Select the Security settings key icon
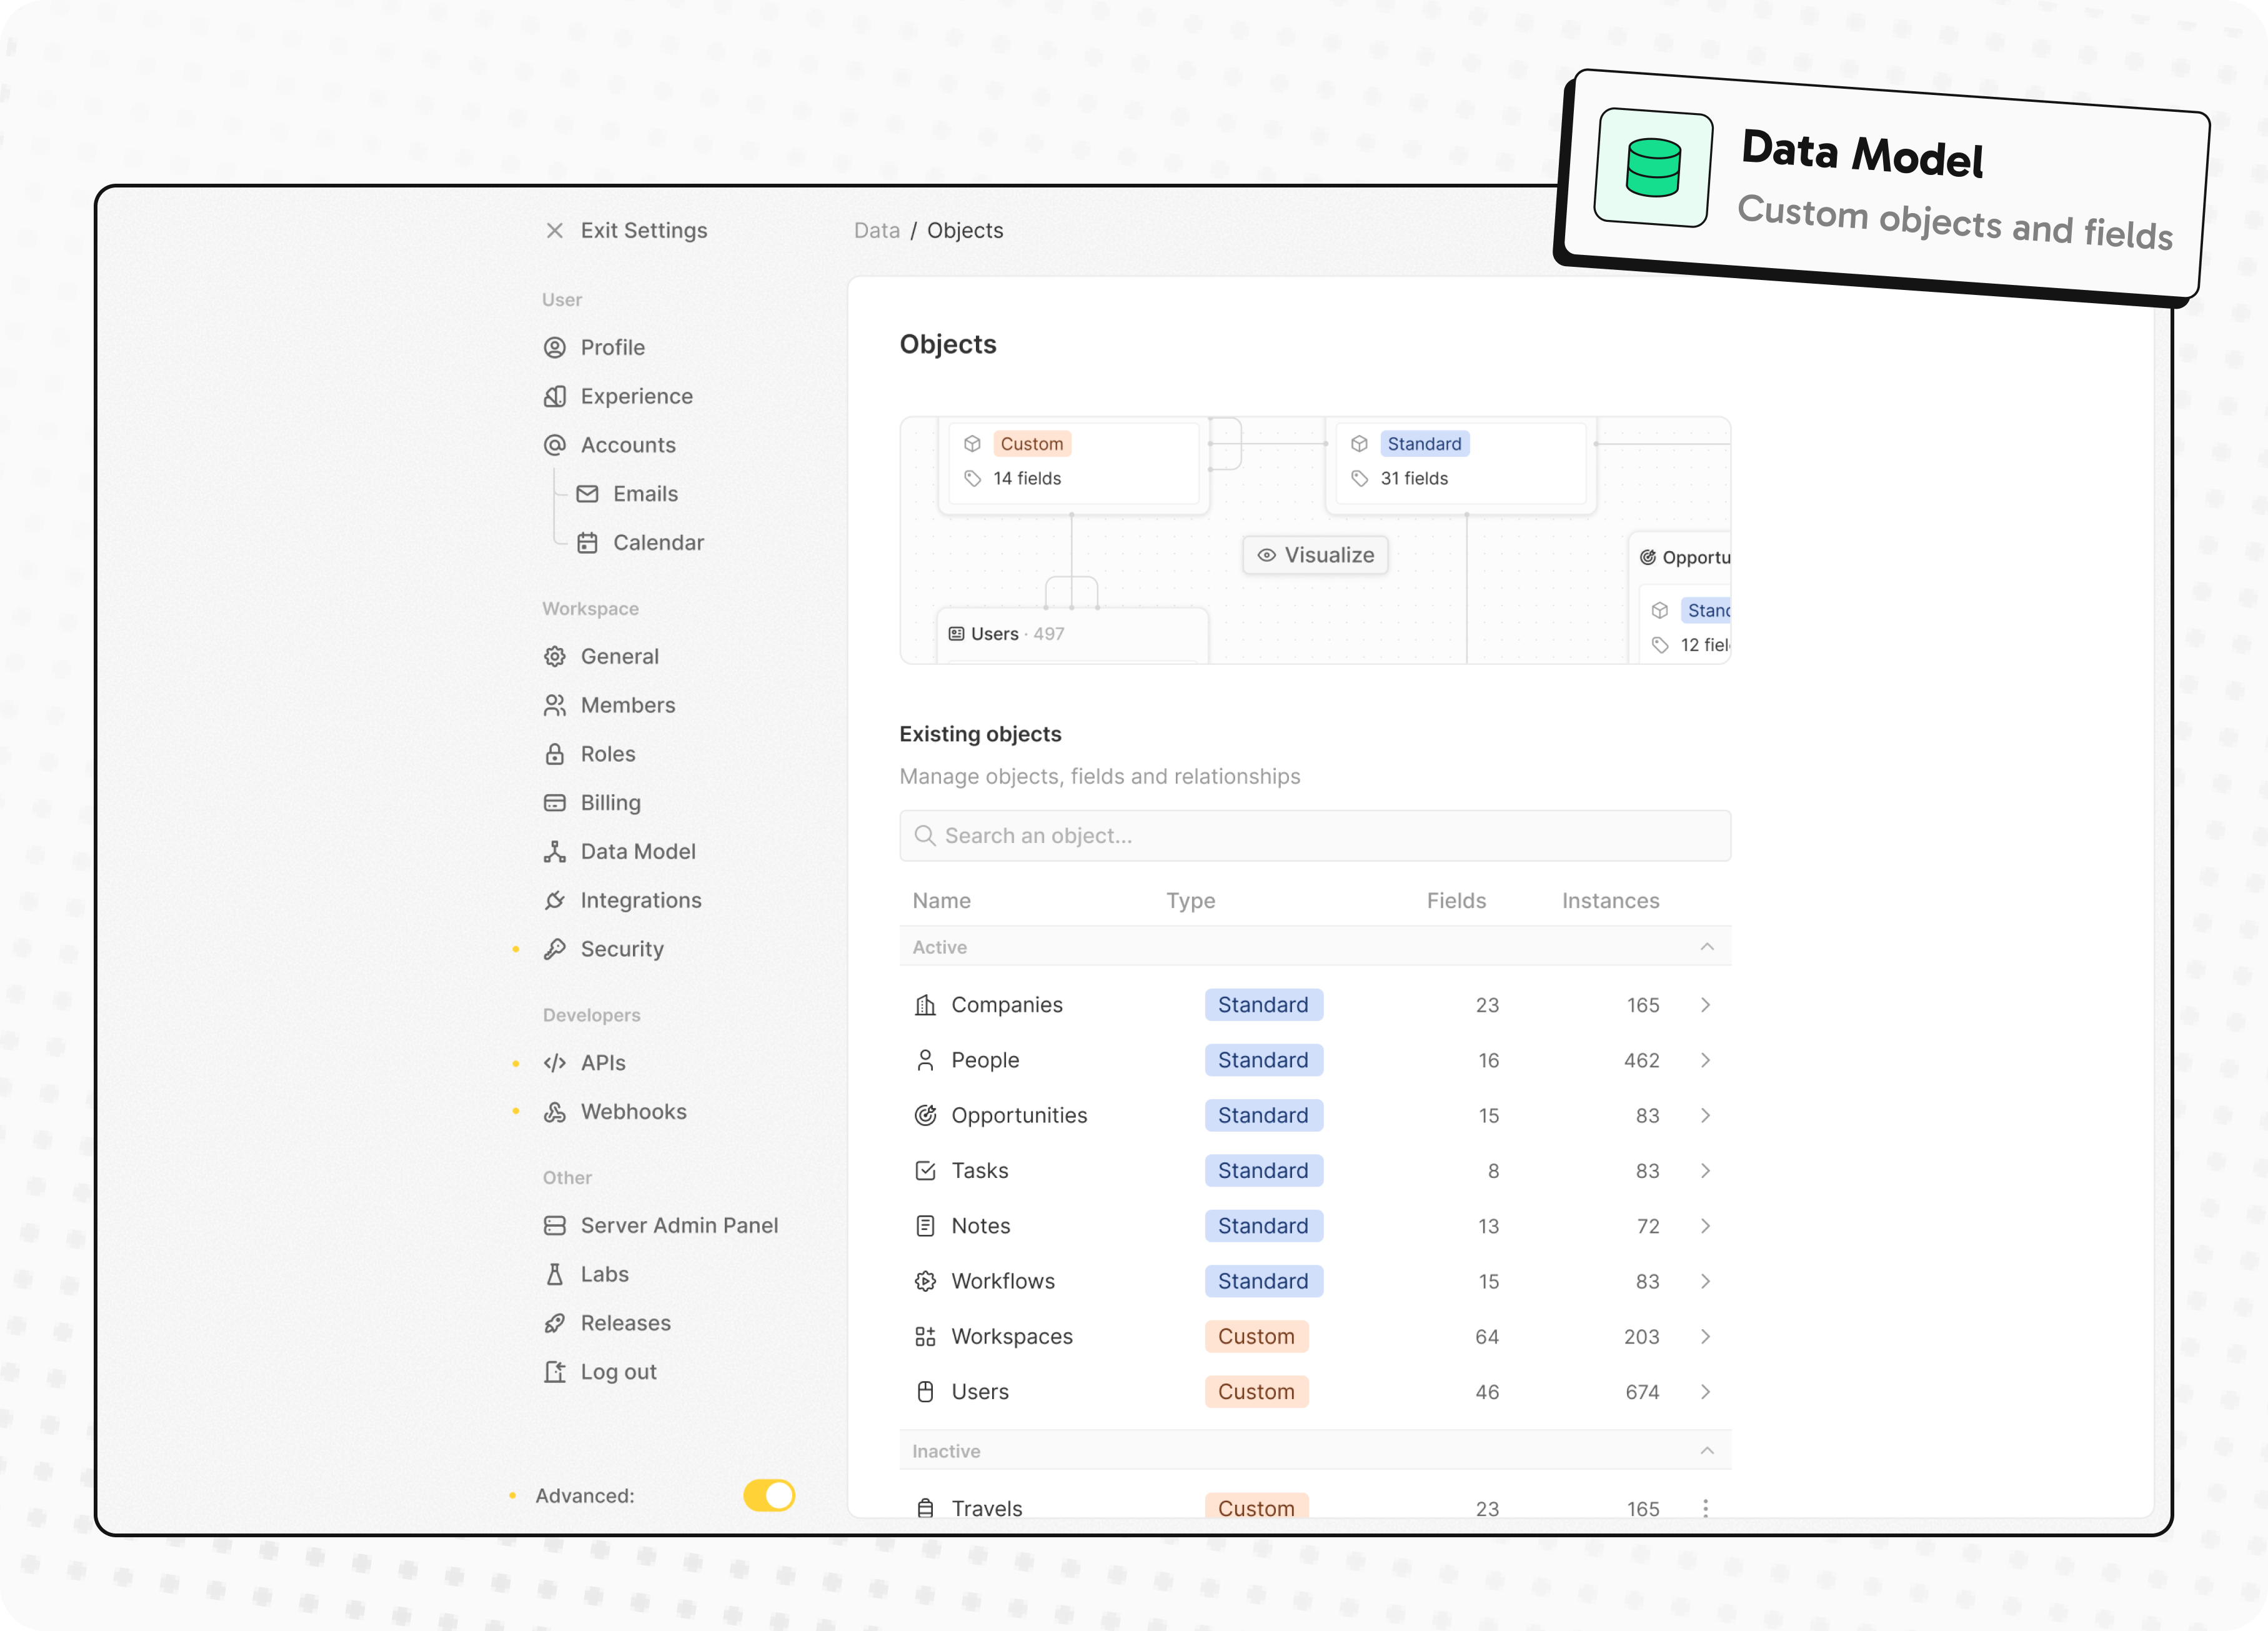Viewport: 2268px width, 1631px height. tap(555, 948)
